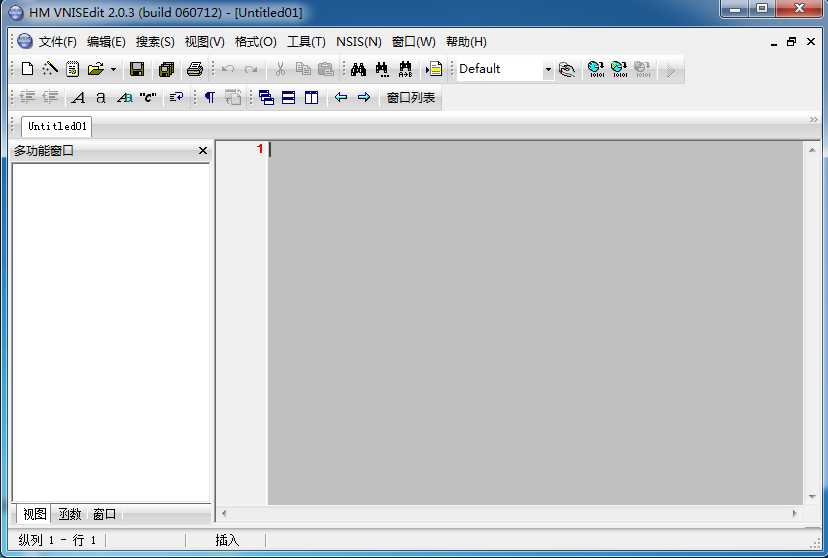Click the redo arrow icon
828x558 pixels.
click(x=251, y=69)
